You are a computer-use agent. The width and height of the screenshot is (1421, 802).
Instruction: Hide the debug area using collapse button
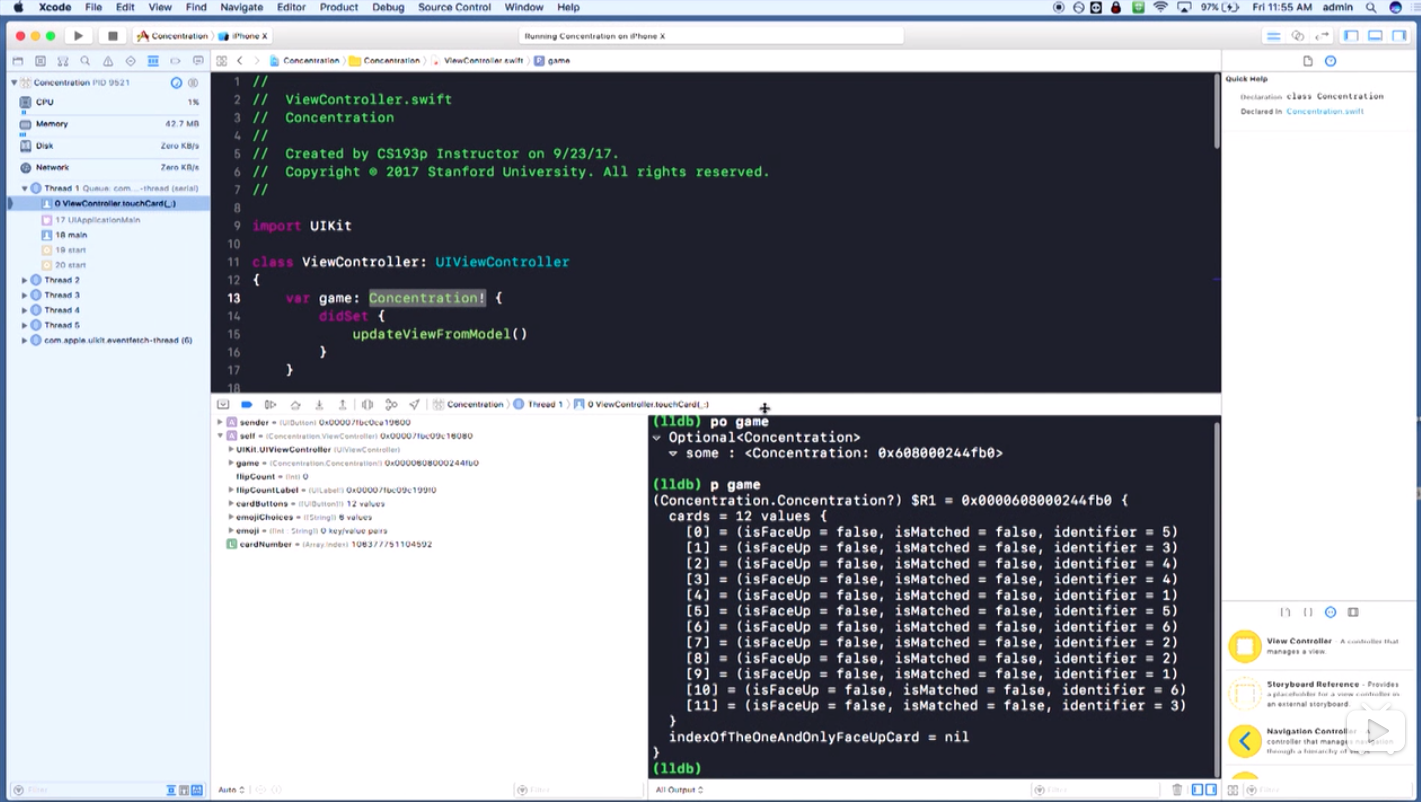coord(223,405)
